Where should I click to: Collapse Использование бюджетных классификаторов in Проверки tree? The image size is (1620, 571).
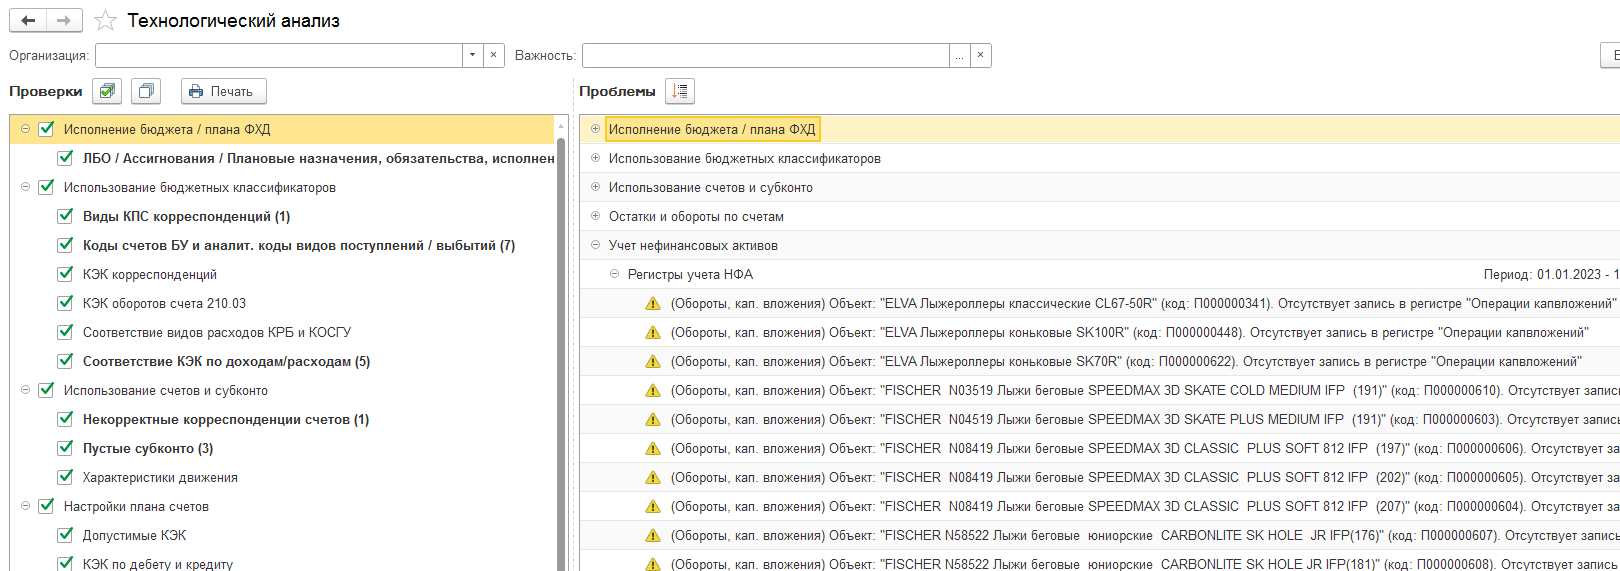[x=26, y=187]
